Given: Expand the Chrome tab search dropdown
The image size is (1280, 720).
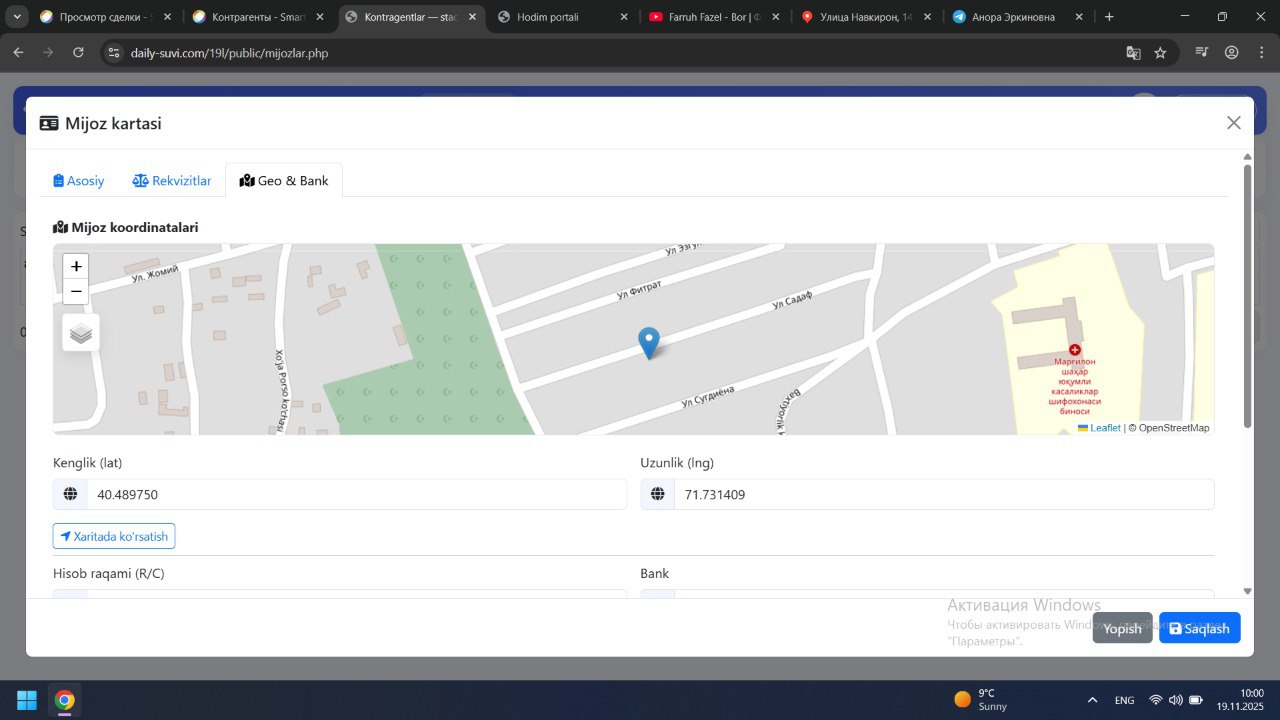Looking at the screenshot, I should click(17, 17).
